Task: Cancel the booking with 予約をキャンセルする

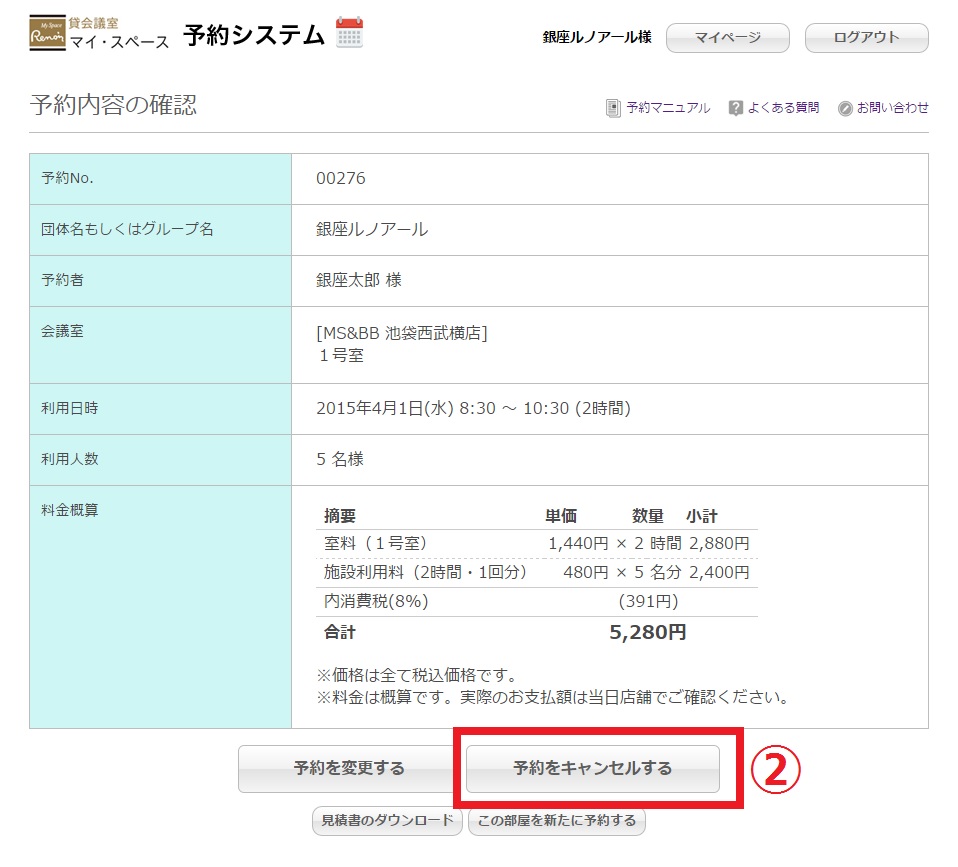Action: point(593,769)
